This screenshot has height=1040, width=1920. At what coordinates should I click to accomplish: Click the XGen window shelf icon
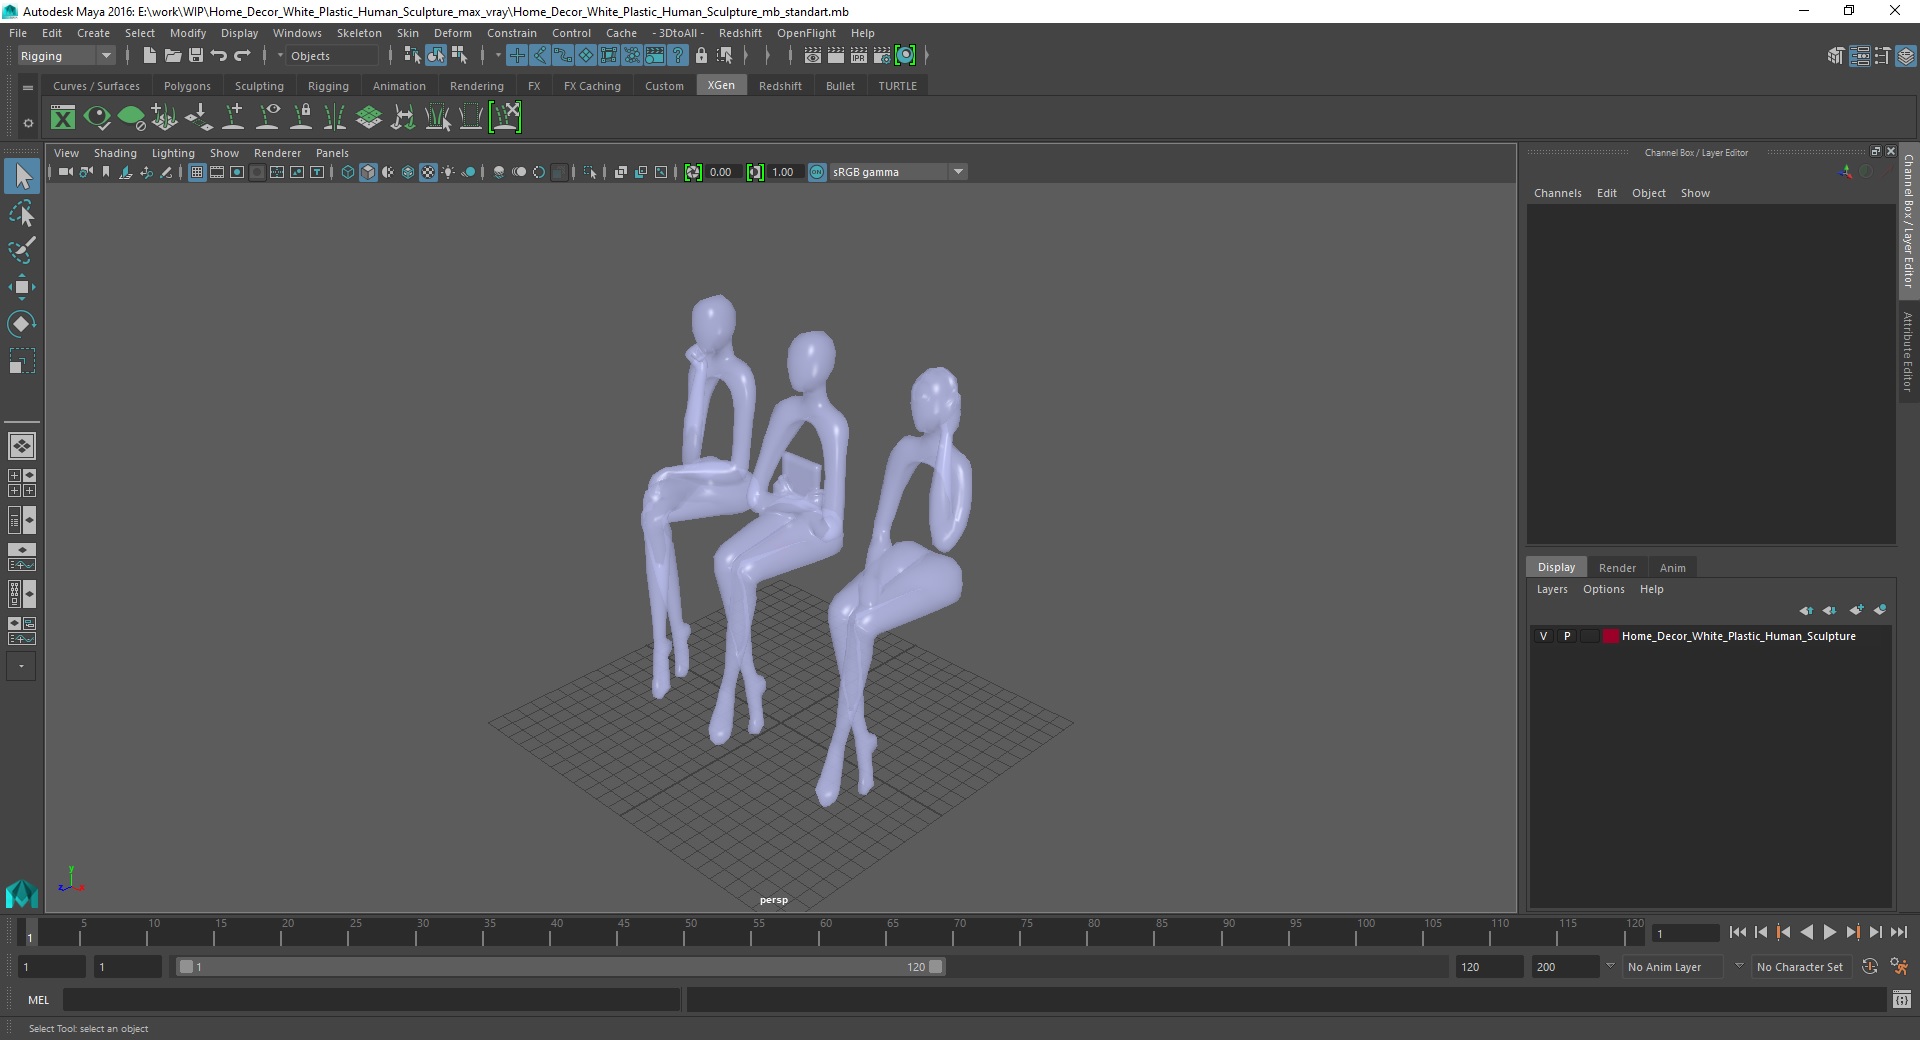click(63, 118)
